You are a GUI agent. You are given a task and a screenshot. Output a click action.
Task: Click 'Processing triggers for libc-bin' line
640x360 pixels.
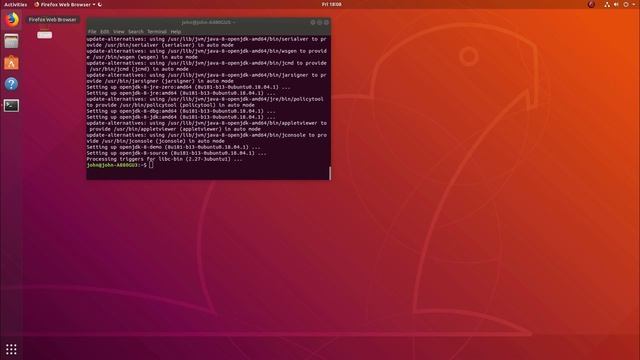[164, 159]
